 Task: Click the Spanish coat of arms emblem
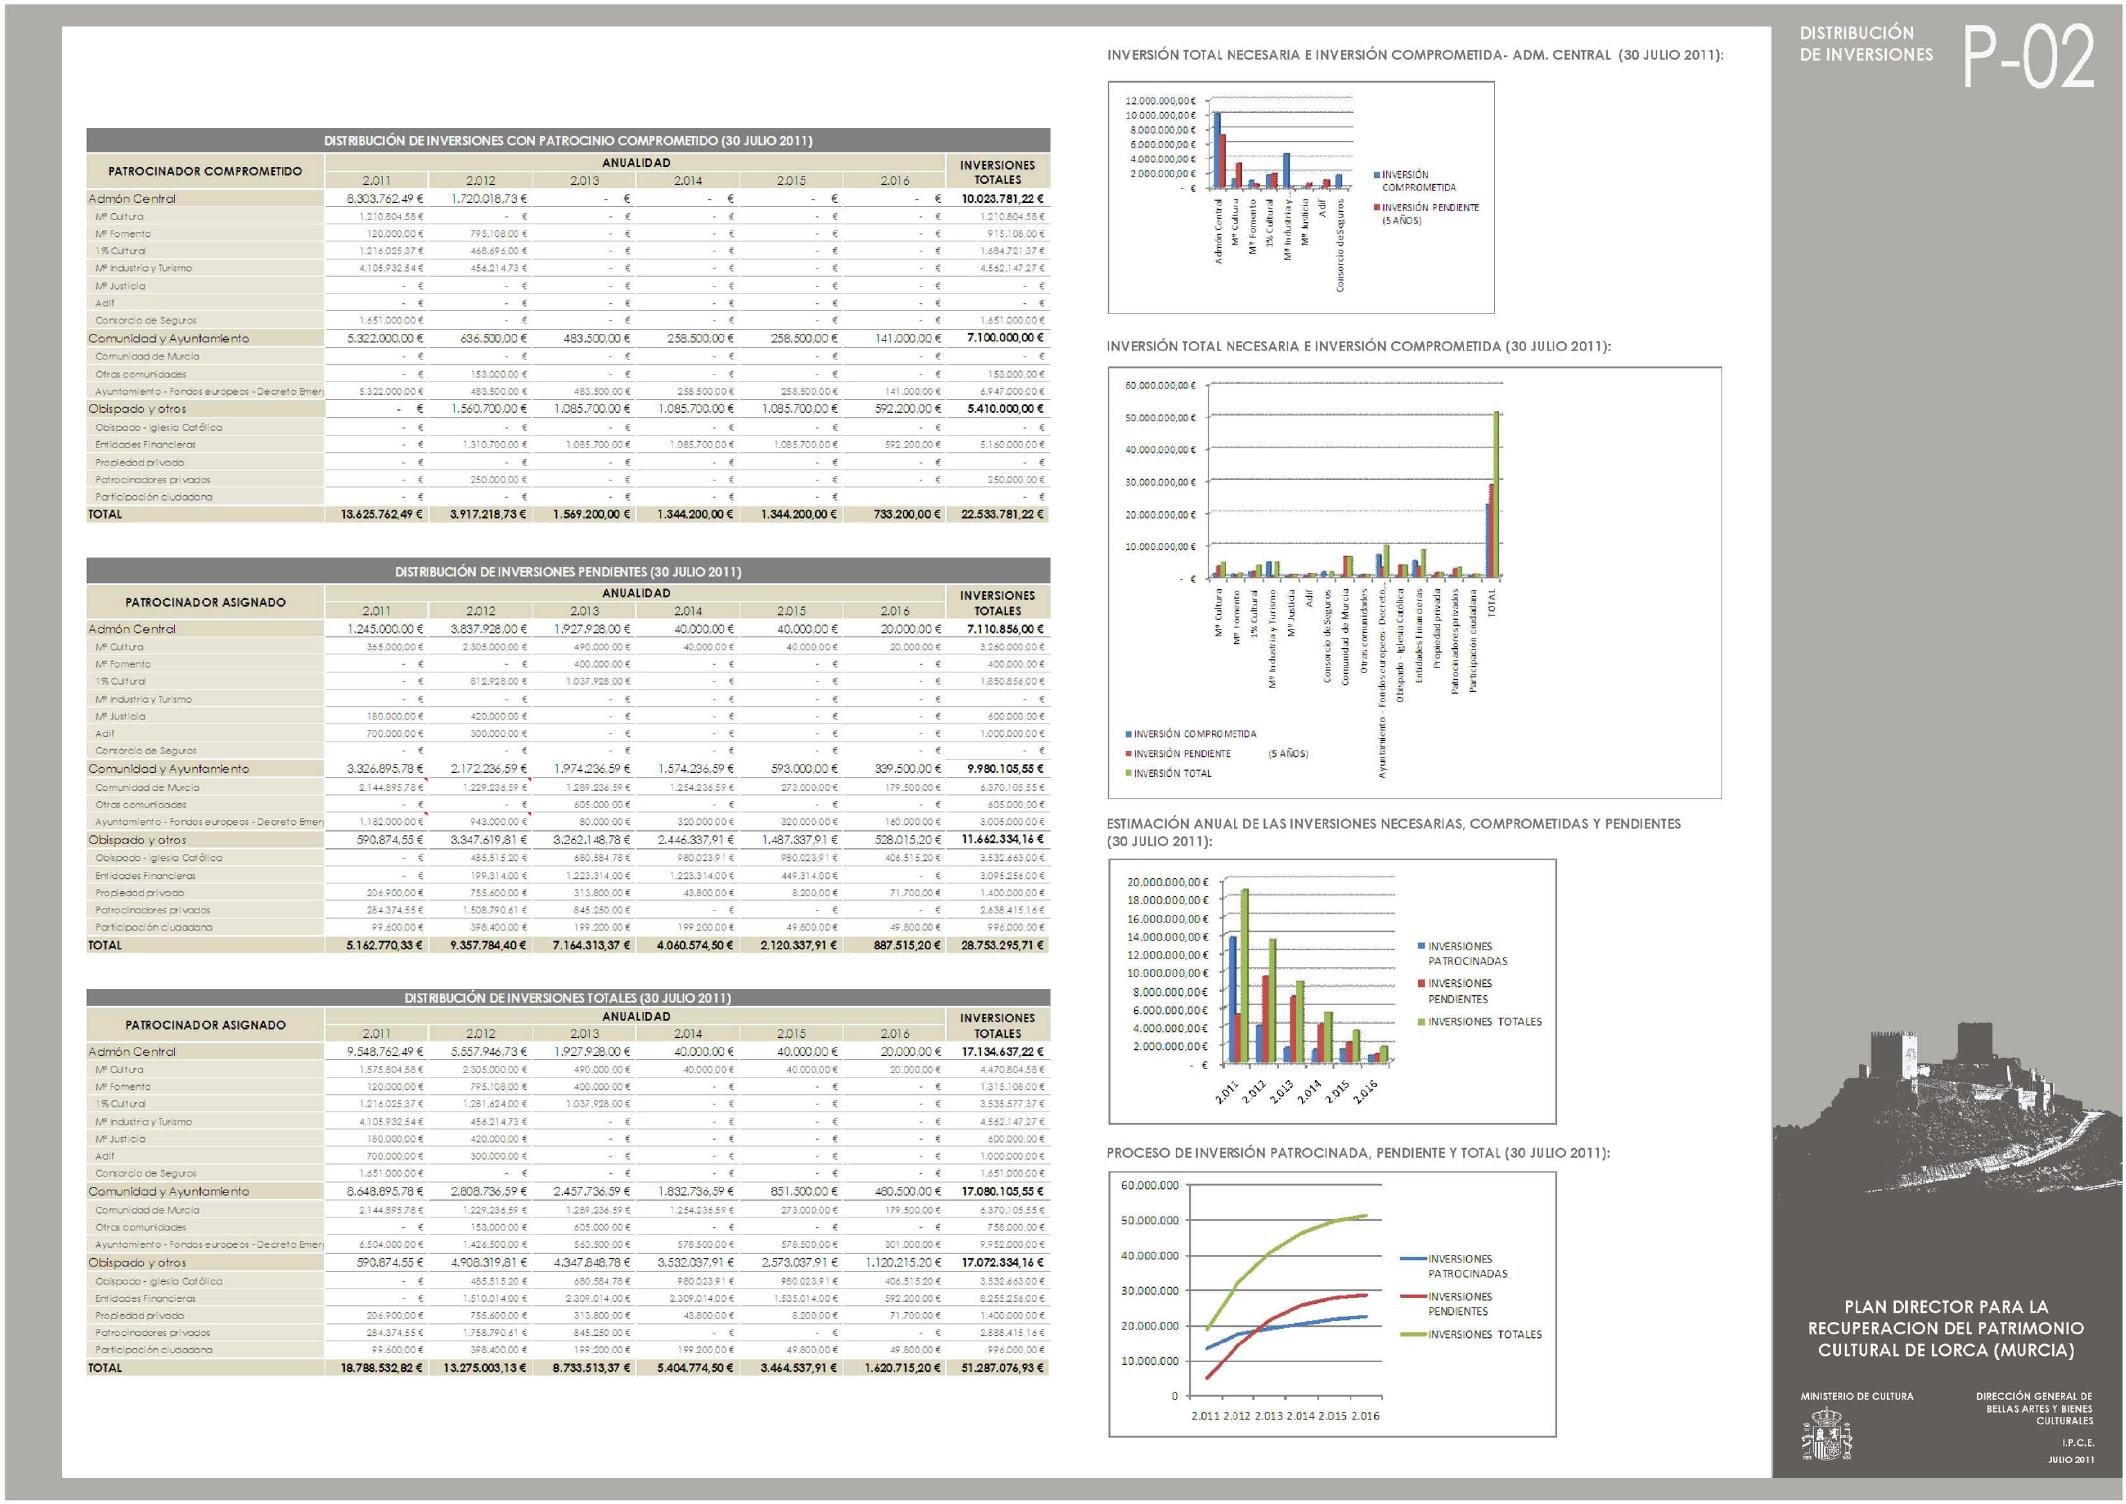(x=1826, y=1433)
